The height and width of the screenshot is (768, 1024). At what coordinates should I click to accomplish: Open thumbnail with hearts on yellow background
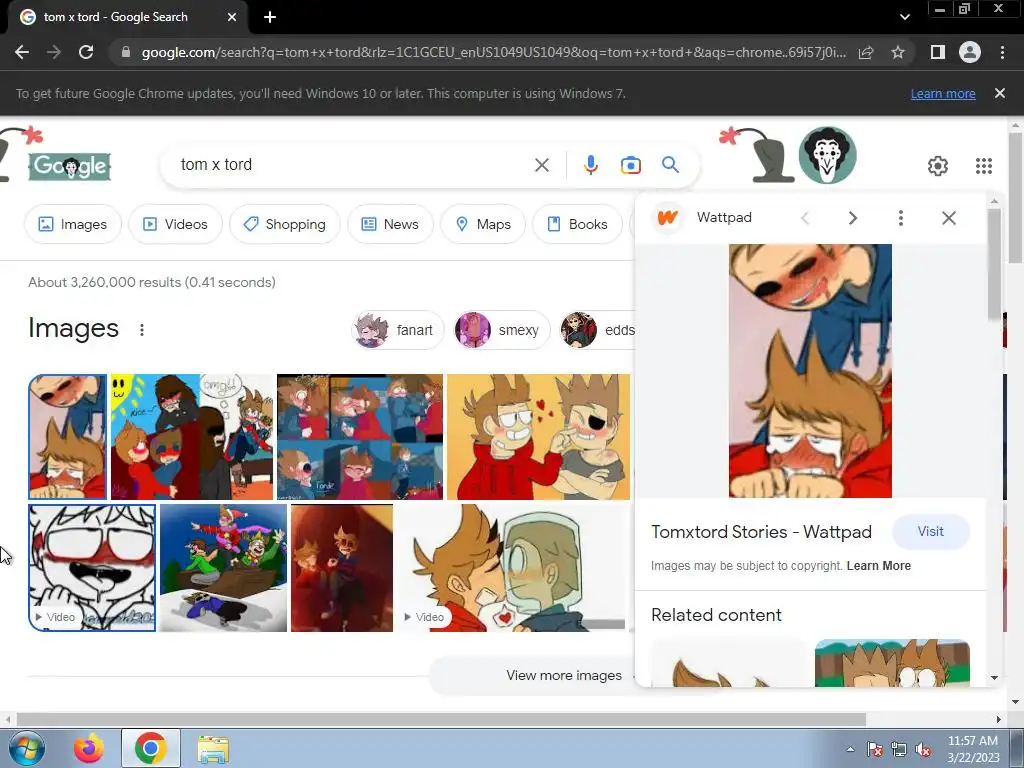539,437
